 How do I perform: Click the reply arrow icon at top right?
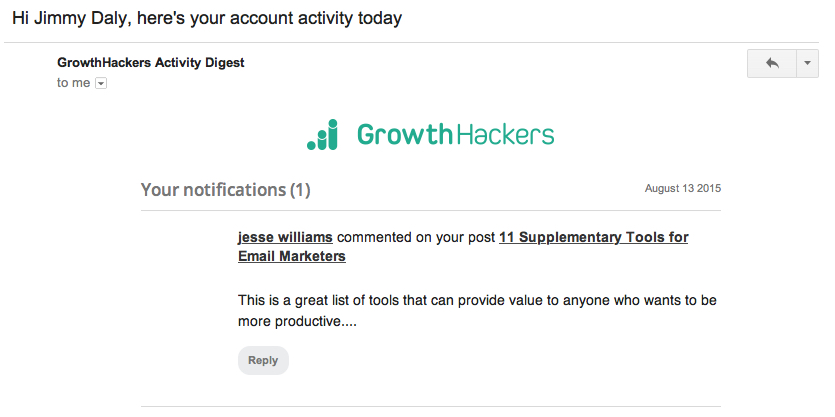click(772, 63)
